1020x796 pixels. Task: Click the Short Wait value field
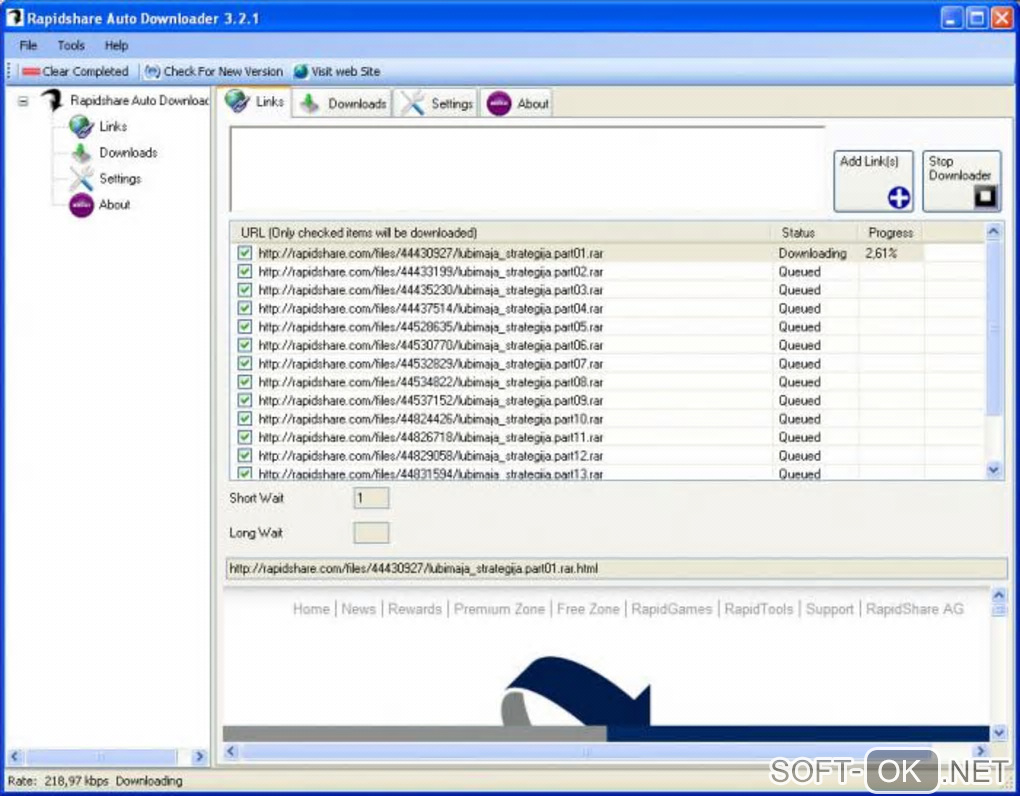(x=371, y=498)
